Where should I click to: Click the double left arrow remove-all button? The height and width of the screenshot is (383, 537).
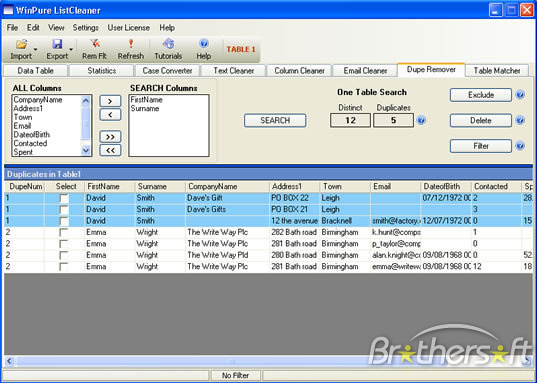click(110, 150)
